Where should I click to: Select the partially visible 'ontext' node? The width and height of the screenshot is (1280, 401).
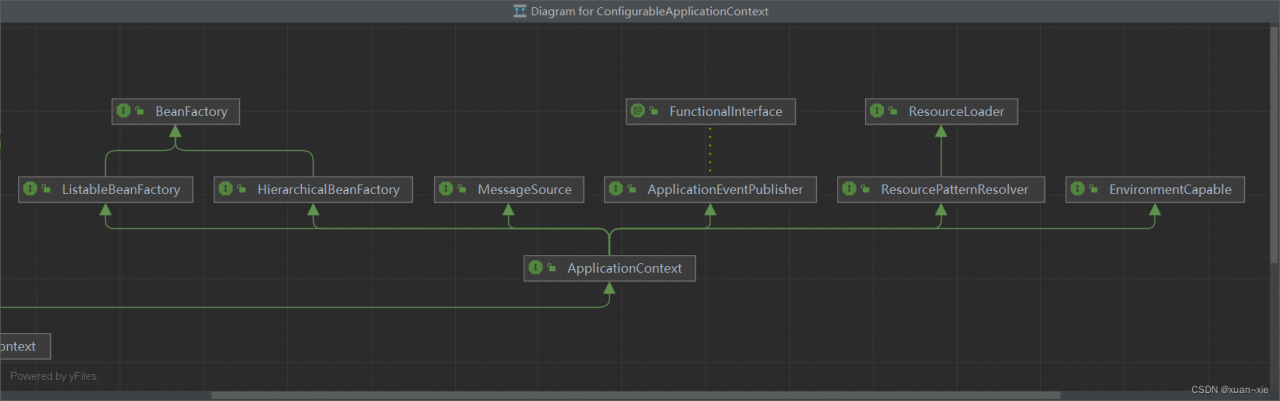24,347
